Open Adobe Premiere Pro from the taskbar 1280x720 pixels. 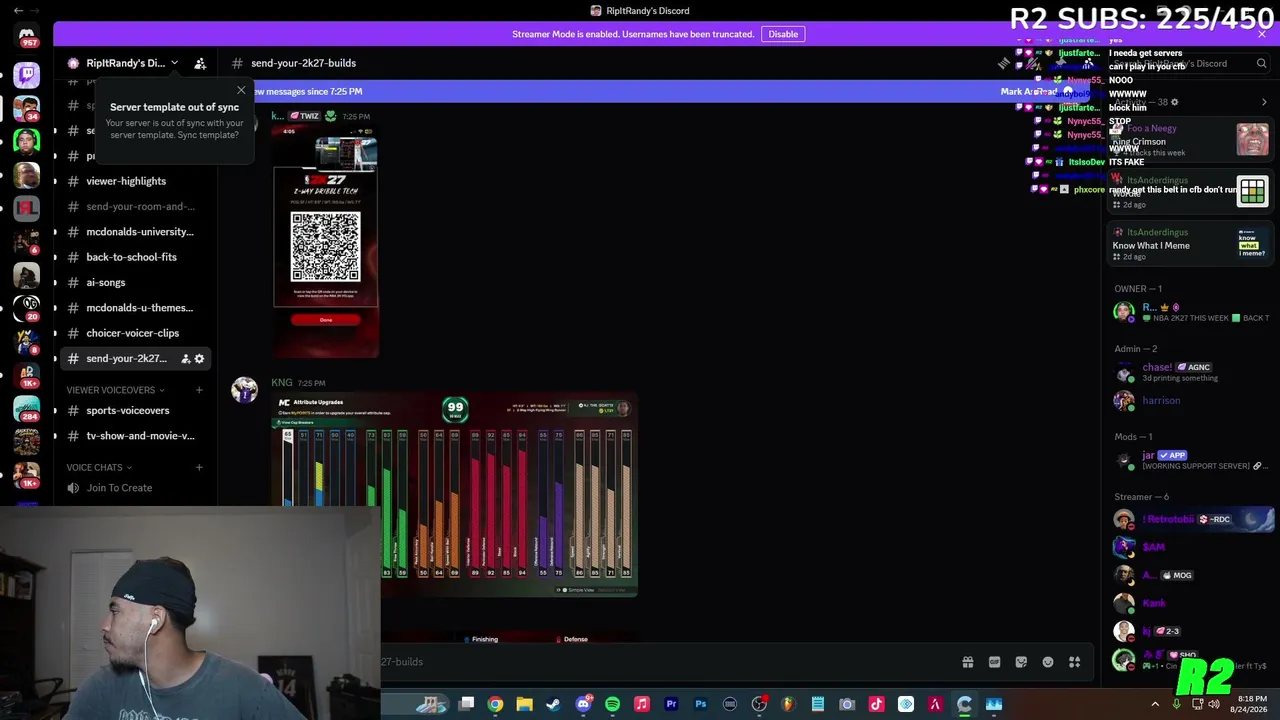click(671, 704)
